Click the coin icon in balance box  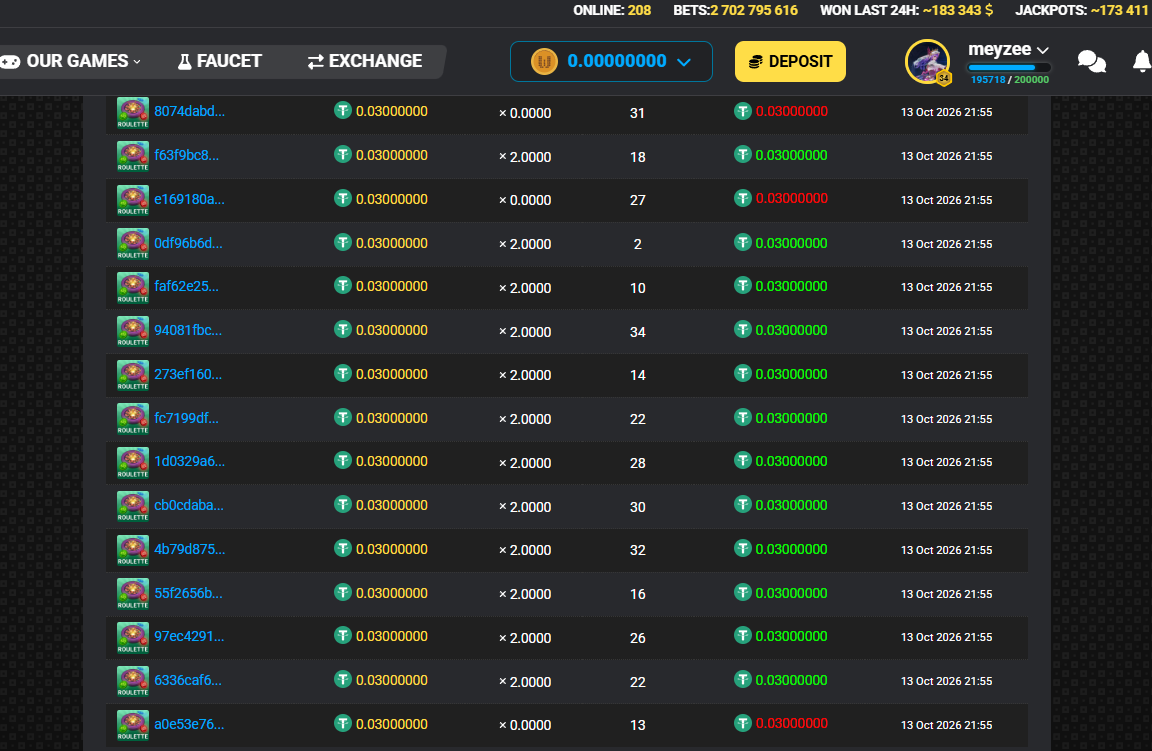[x=544, y=61]
